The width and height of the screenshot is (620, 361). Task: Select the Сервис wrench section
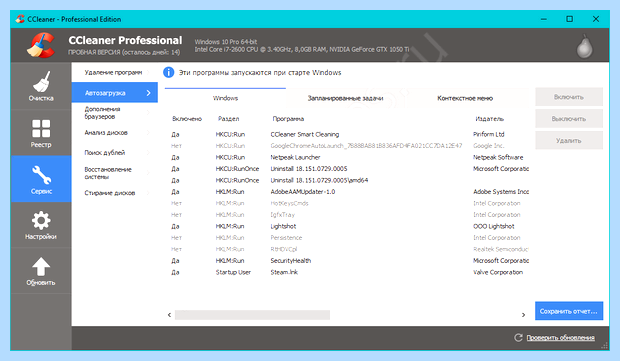[41, 179]
